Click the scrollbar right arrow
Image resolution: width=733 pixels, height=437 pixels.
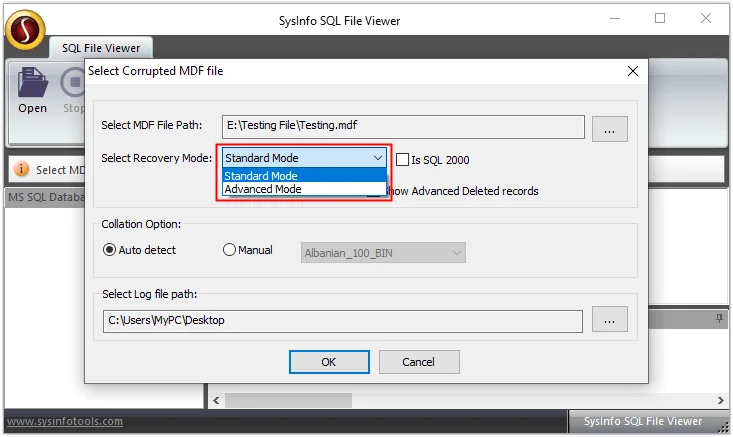coord(720,400)
